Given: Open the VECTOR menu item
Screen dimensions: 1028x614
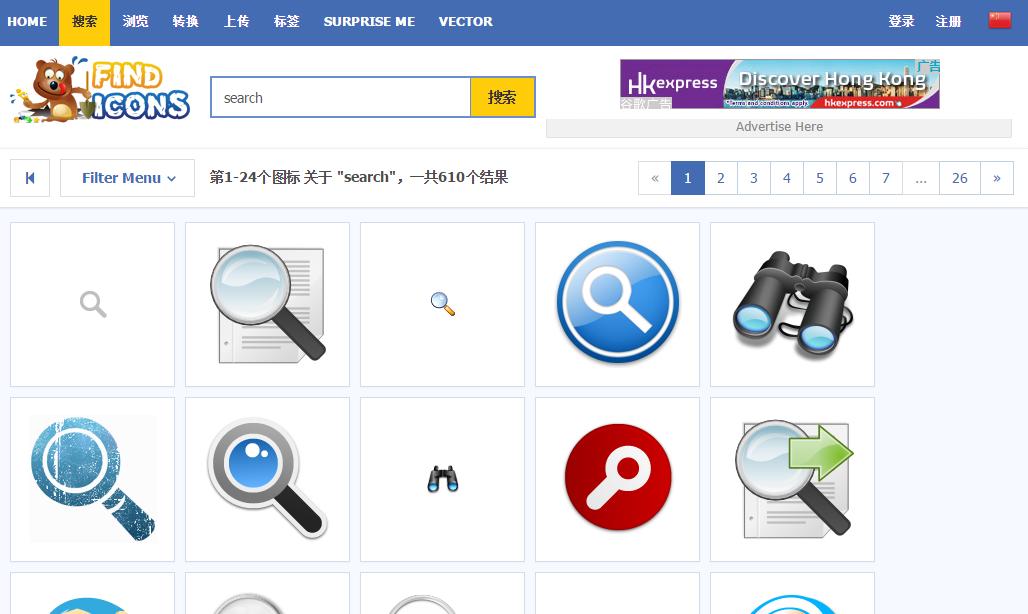Looking at the screenshot, I should (465, 22).
